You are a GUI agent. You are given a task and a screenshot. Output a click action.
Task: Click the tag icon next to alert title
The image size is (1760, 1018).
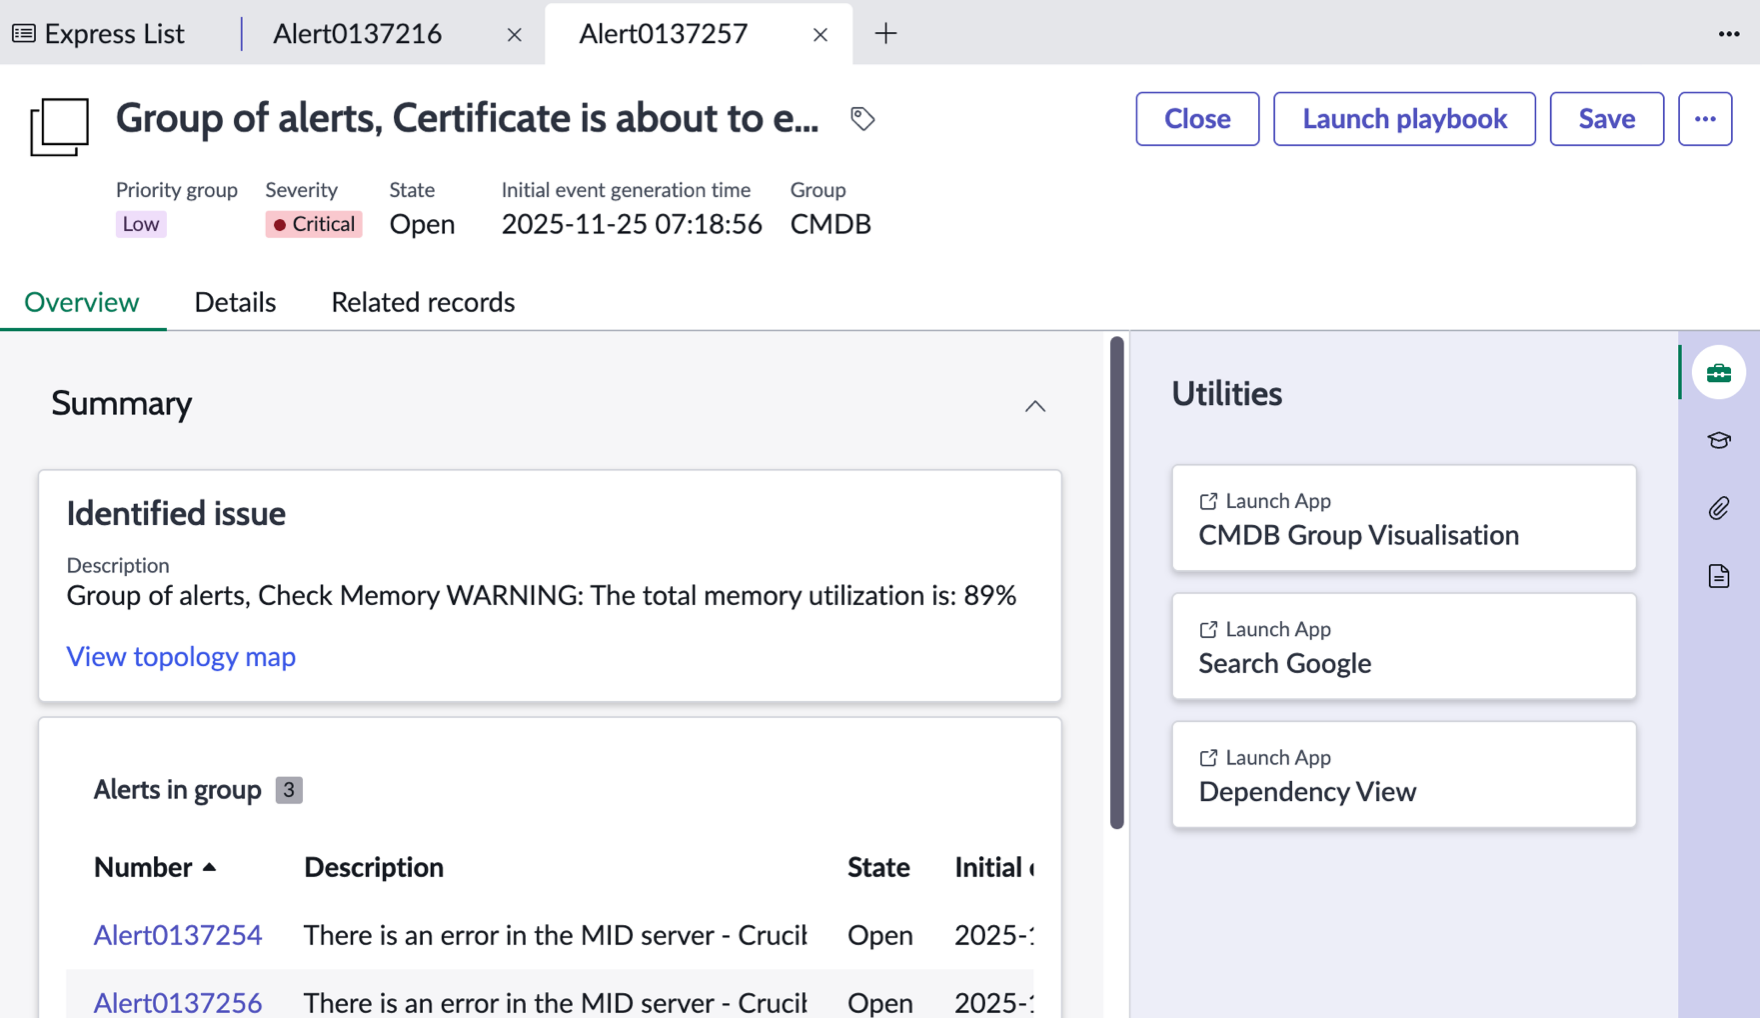click(862, 119)
